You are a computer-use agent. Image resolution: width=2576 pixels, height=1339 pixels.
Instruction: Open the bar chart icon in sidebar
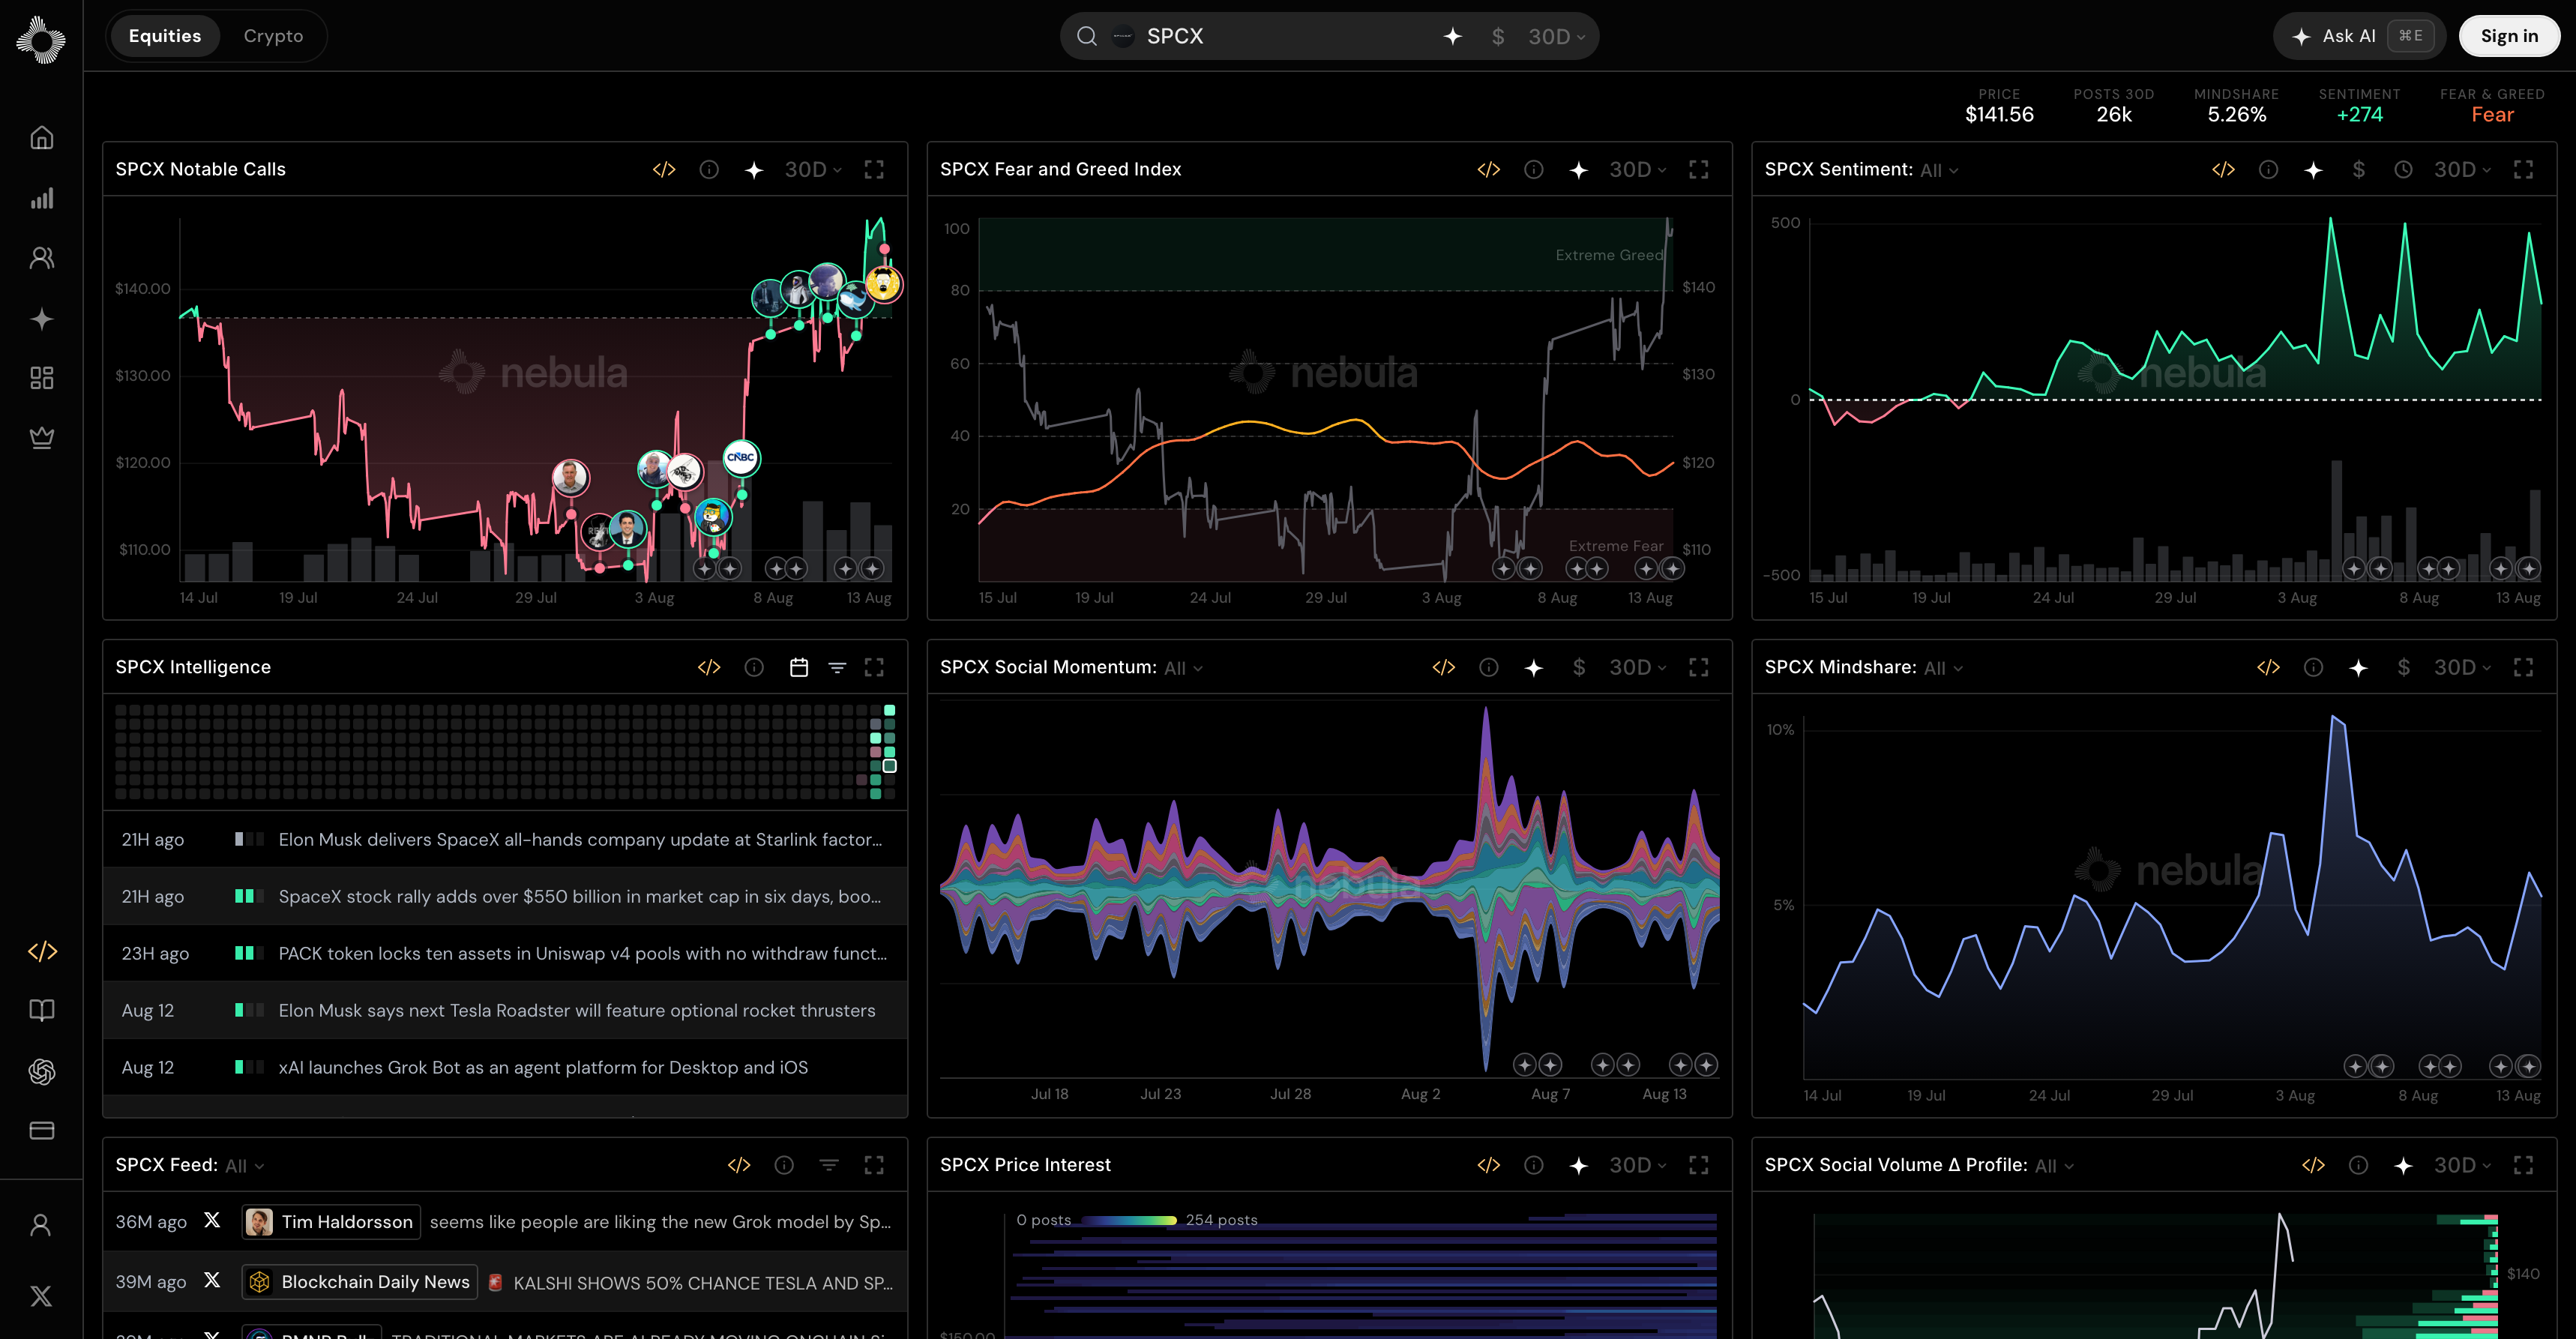tap(41, 198)
